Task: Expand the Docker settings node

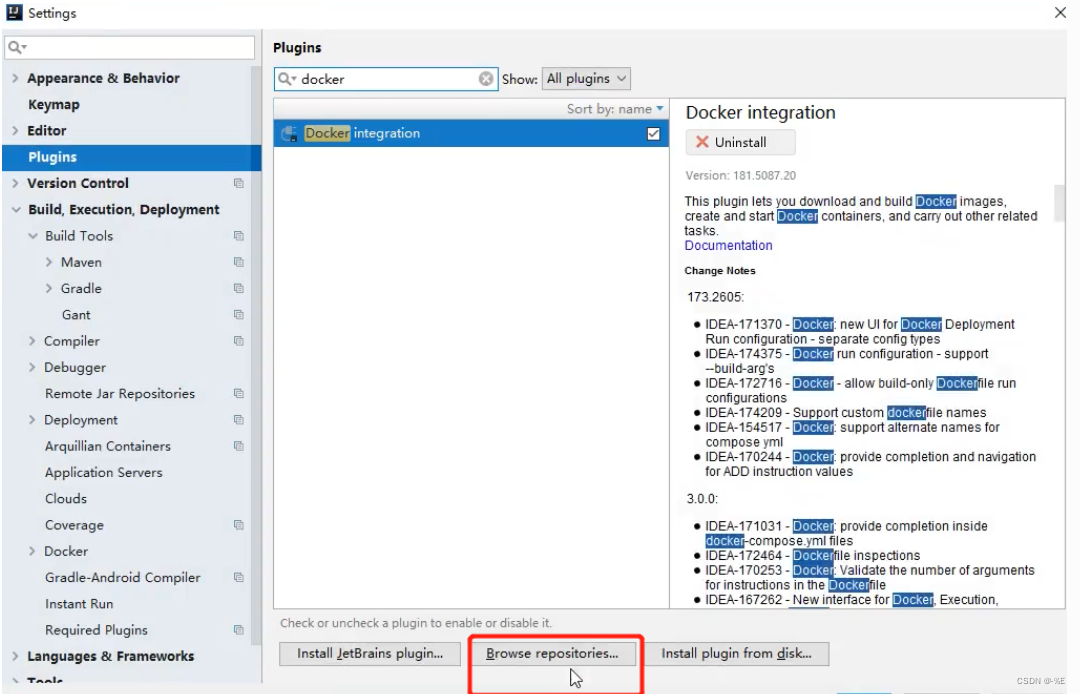Action: click(32, 551)
